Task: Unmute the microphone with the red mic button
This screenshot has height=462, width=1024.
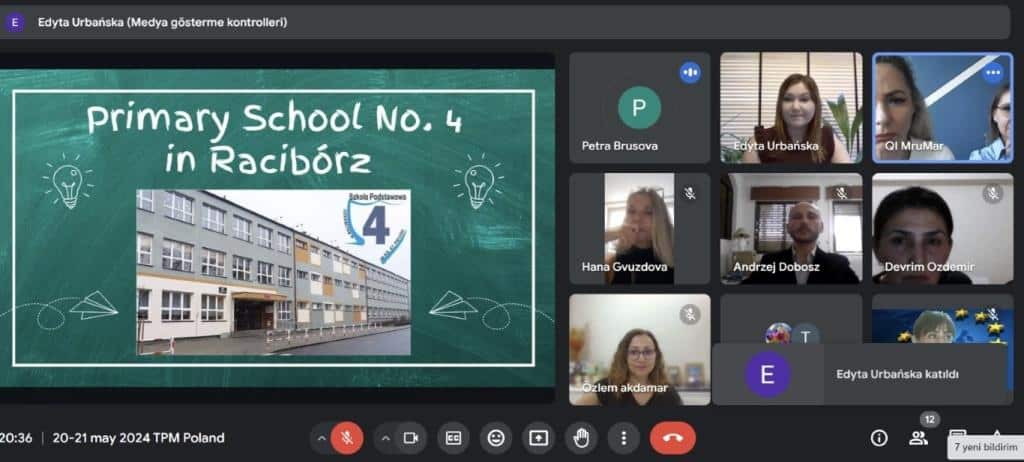Action: point(346,438)
